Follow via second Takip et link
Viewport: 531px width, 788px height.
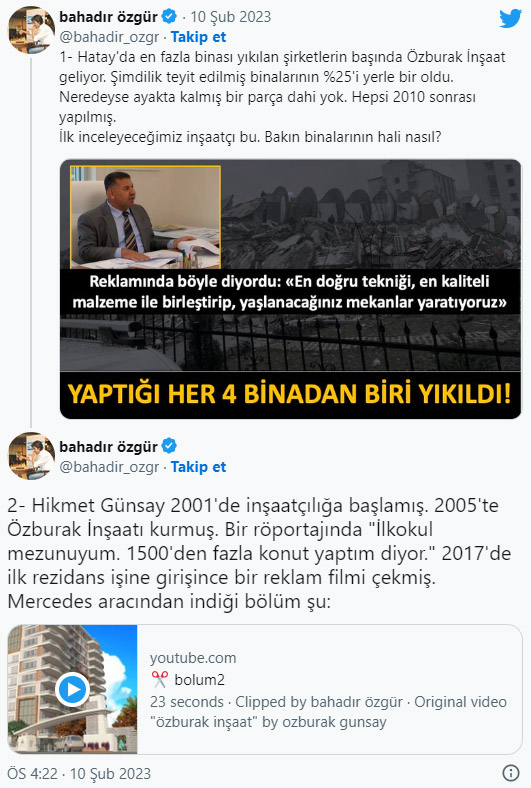(x=198, y=467)
